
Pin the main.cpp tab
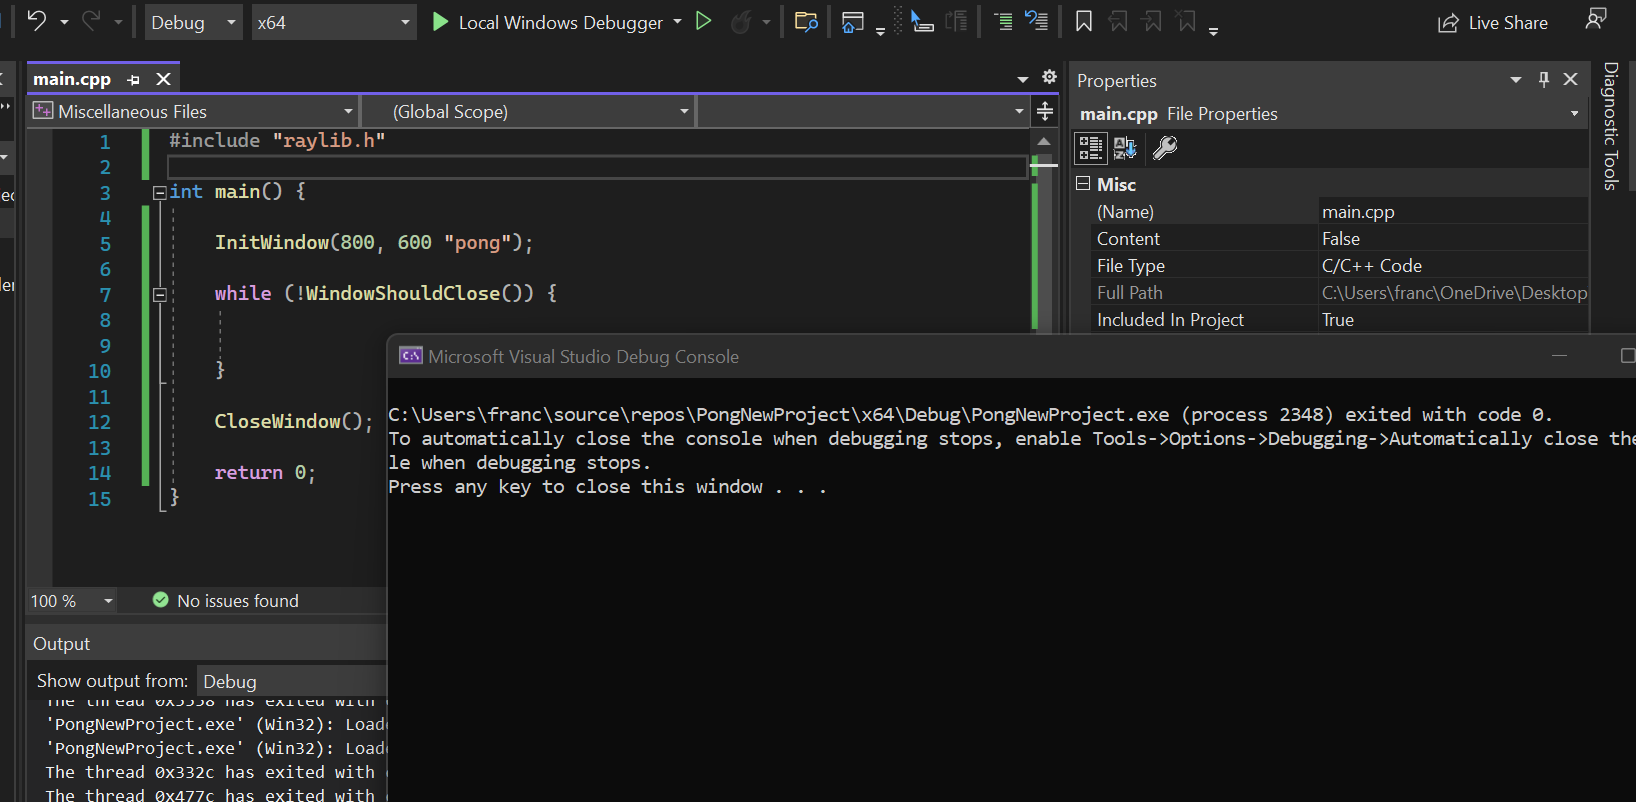134,79
